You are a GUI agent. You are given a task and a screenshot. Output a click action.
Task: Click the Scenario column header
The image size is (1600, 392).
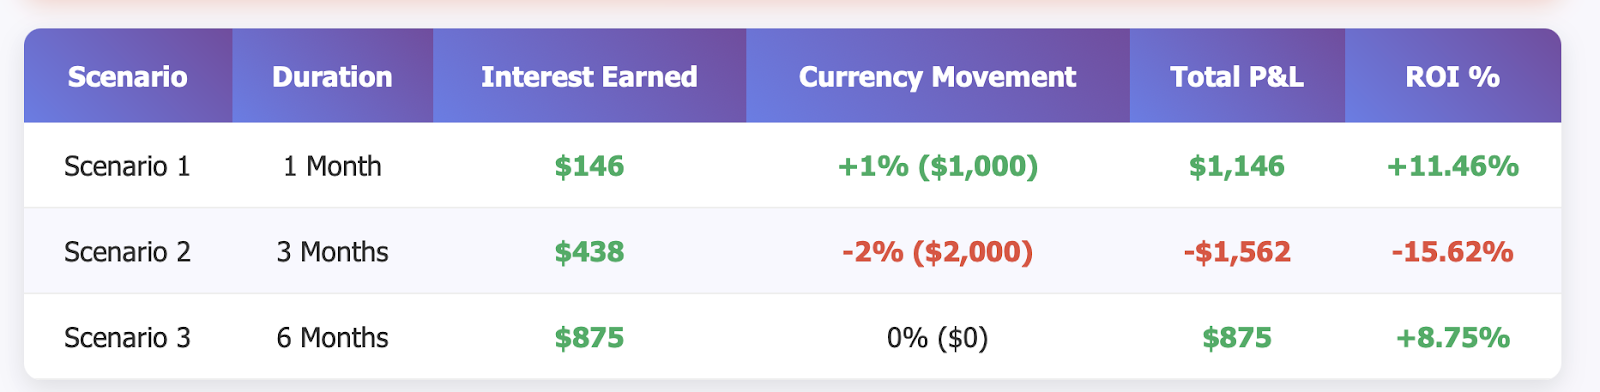pyautogui.click(x=128, y=77)
